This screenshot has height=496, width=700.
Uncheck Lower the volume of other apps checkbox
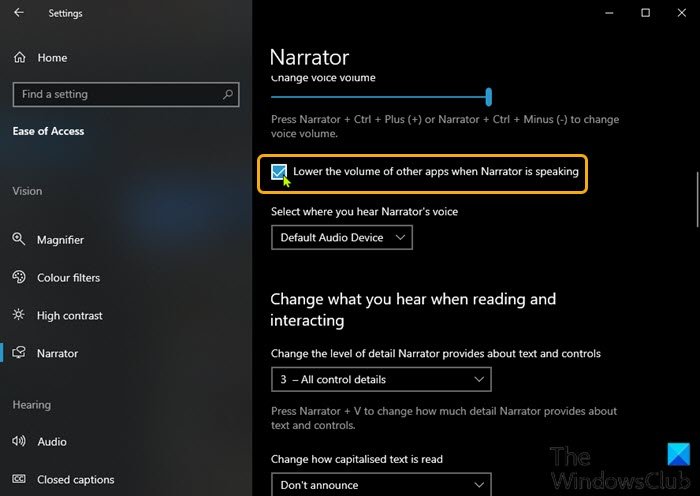(279, 172)
